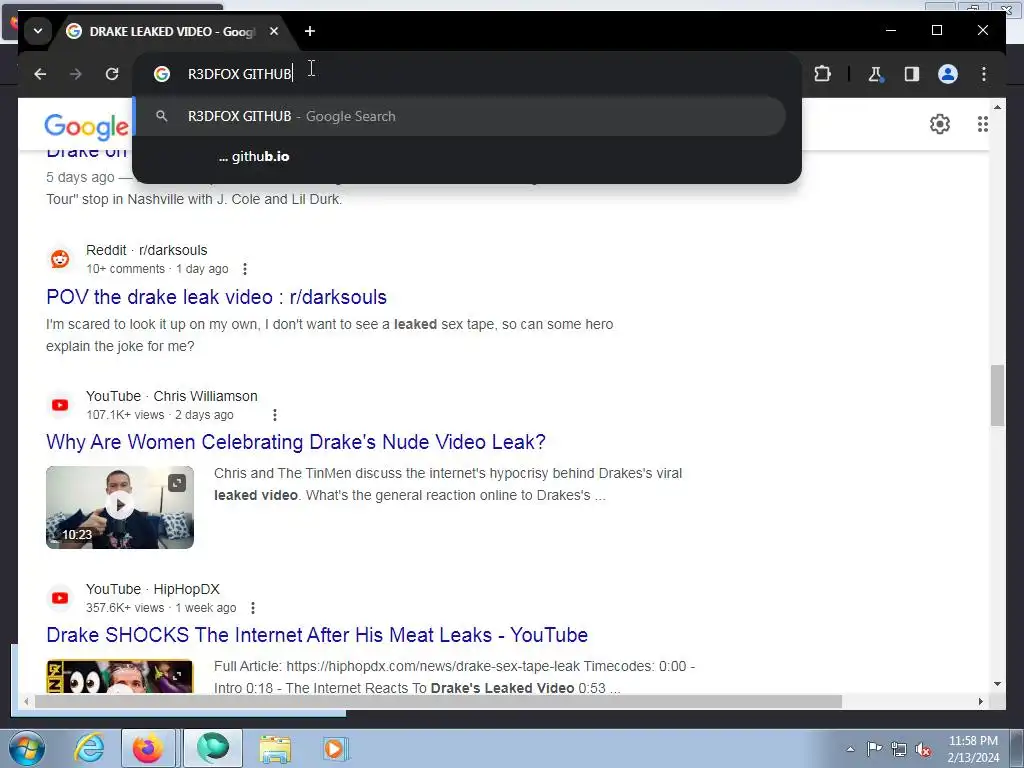Select the DRAKE LEAKED VIDEO tab
1024x768 pixels.
[x=172, y=31]
